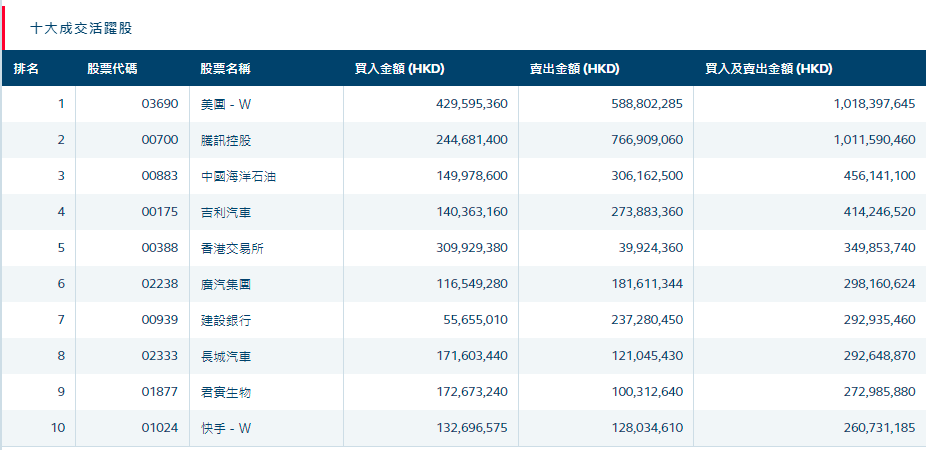
Task: Click total 298,160,624
Action: [x=880, y=284]
